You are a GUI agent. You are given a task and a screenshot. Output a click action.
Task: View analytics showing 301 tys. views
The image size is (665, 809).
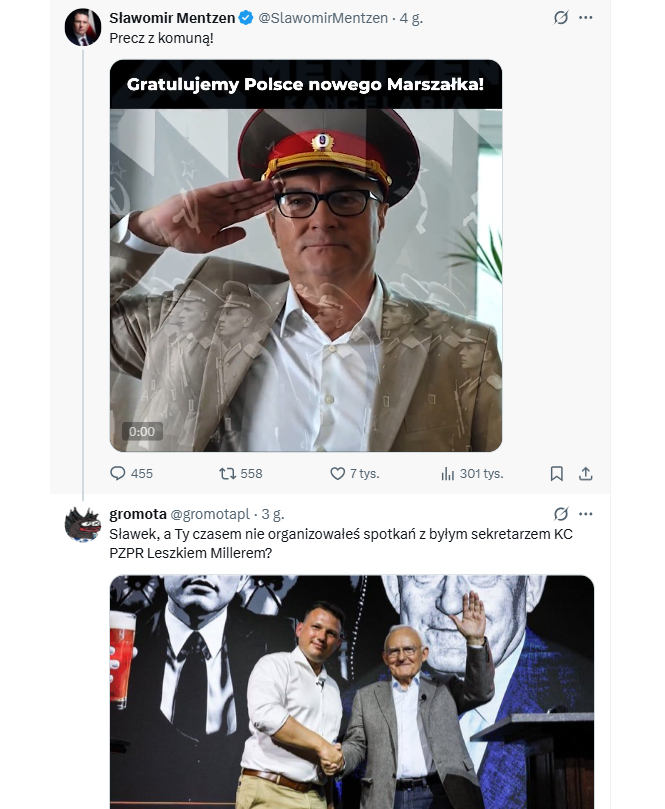click(448, 473)
